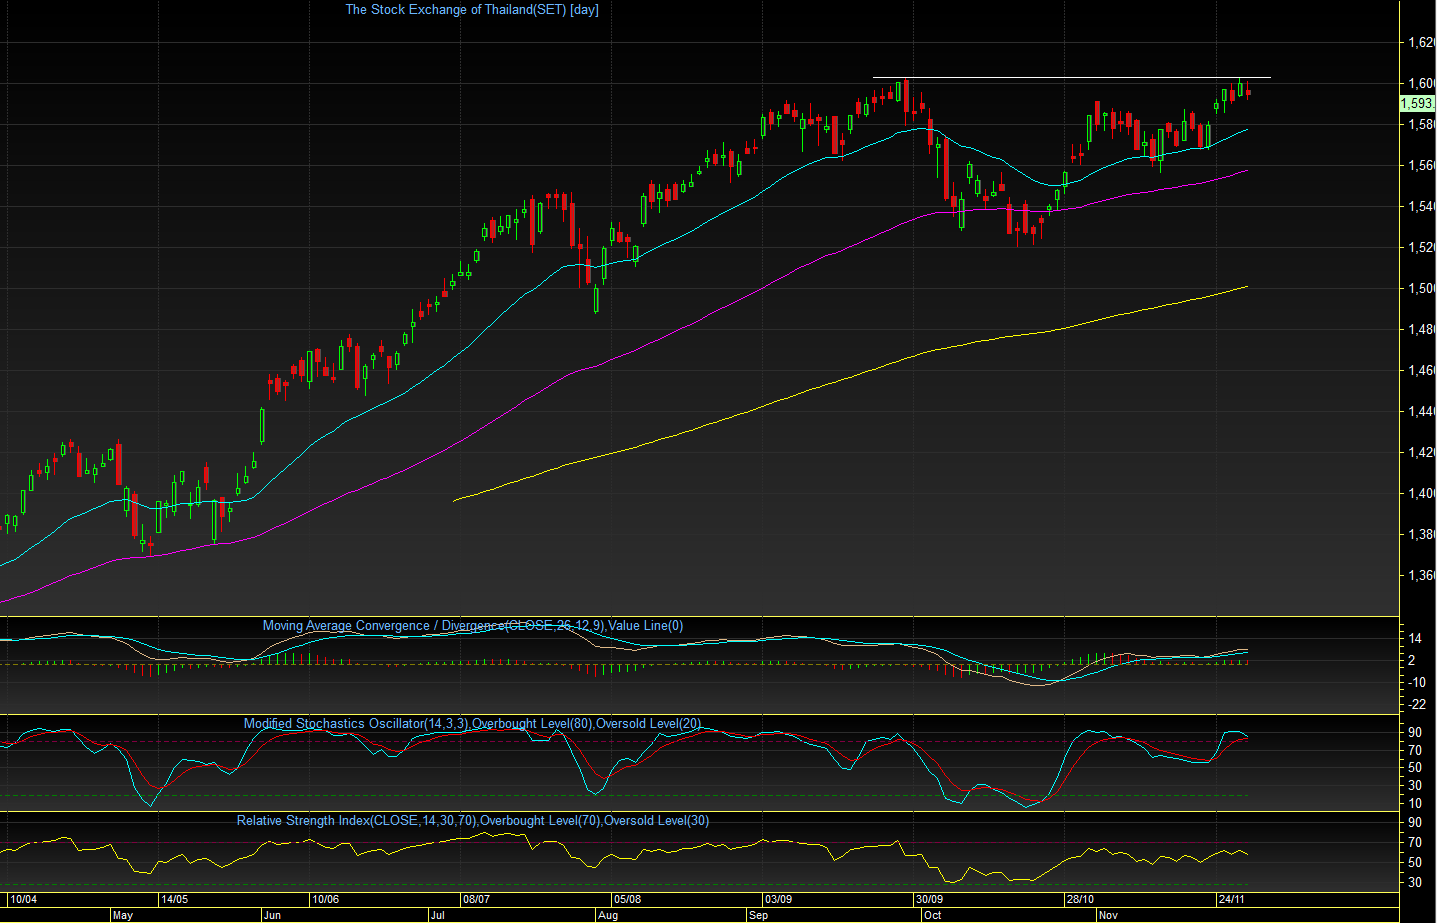This screenshot has height=923, width=1437.
Task: Select the Jun month label
Action: tap(272, 915)
